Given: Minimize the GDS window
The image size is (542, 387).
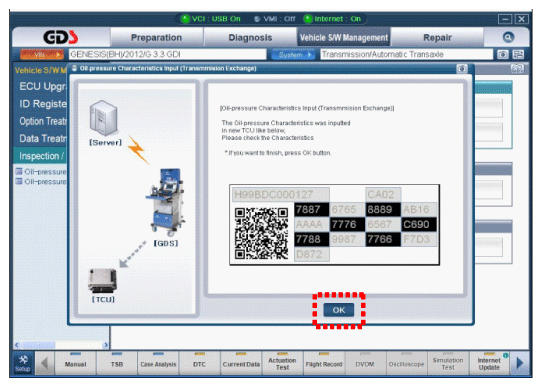Looking at the screenshot, I should point(505,19).
